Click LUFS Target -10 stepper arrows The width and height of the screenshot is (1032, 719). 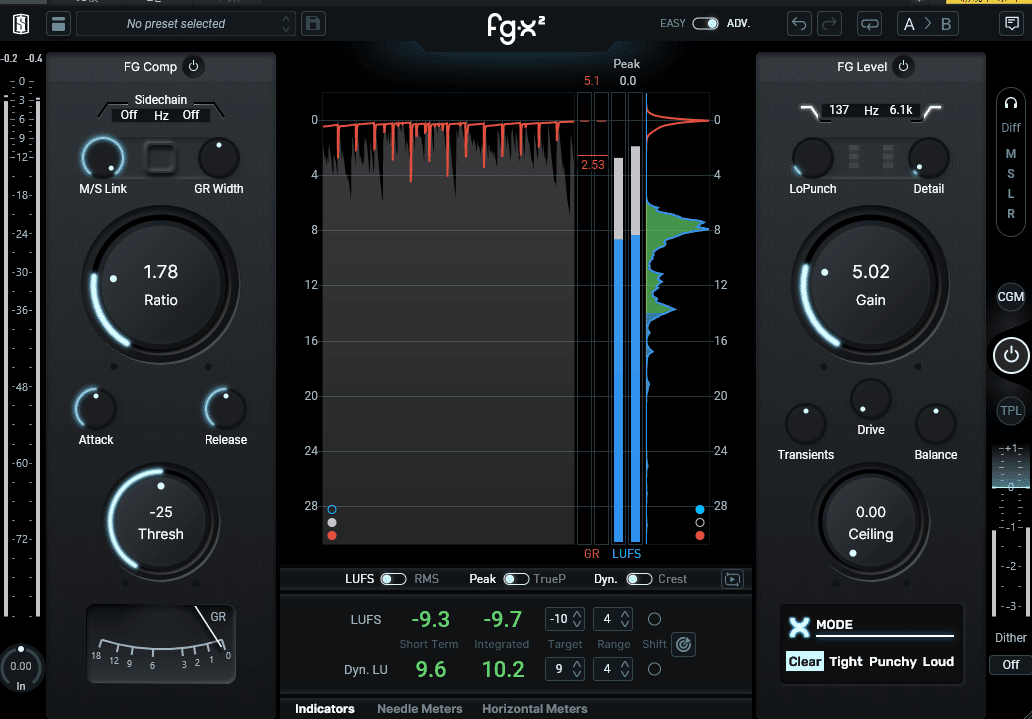[x=577, y=619]
